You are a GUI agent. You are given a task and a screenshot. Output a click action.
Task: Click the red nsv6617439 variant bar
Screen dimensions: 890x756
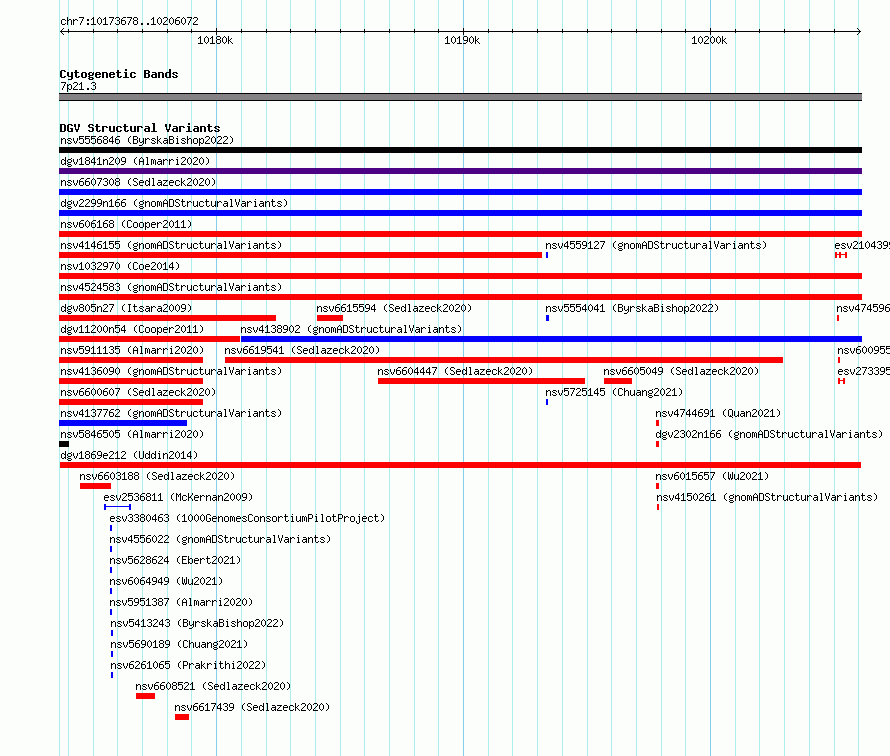tap(182, 717)
